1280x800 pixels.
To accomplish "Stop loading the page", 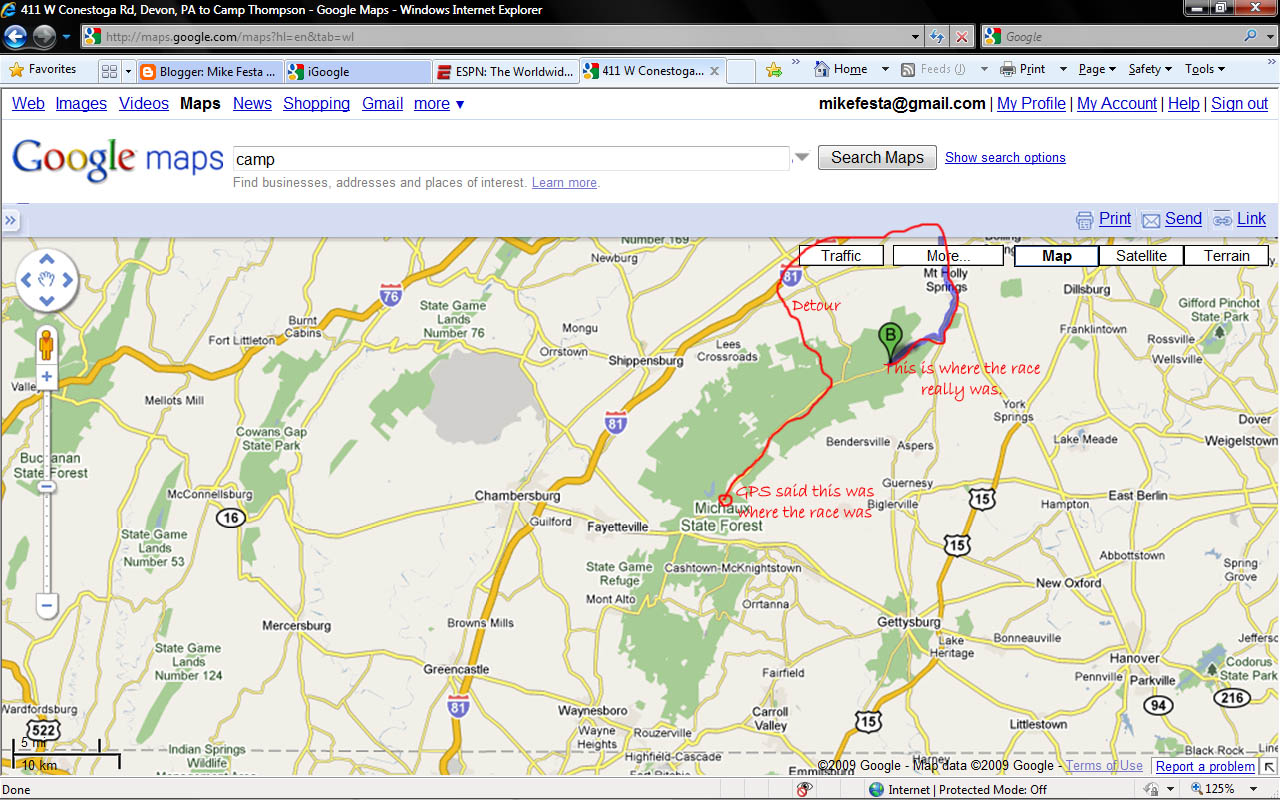I will pos(961,37).
